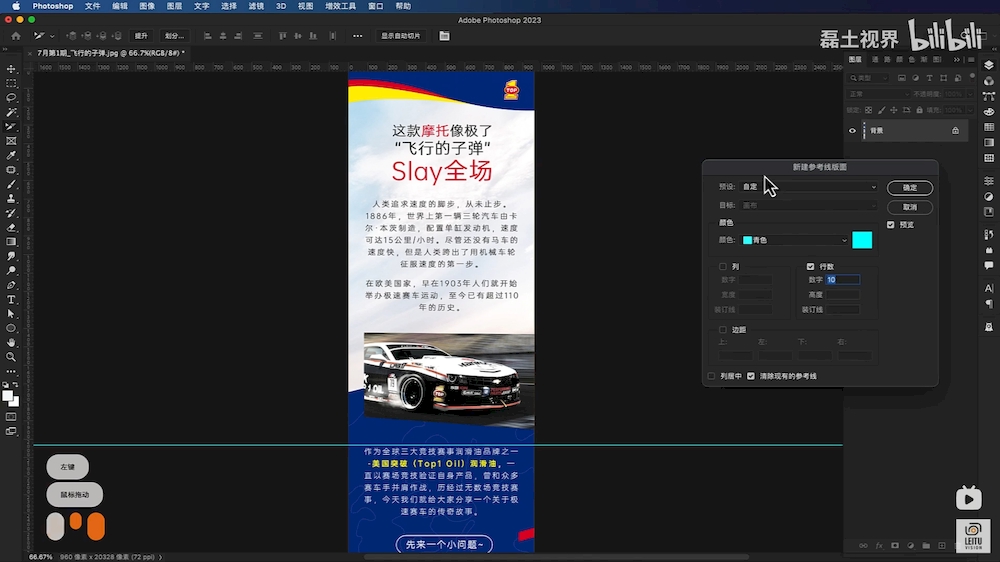Viewport: 1000px width, 562px height.
Task: Select the Magic Wand tool
Action: tap(11, 112)
